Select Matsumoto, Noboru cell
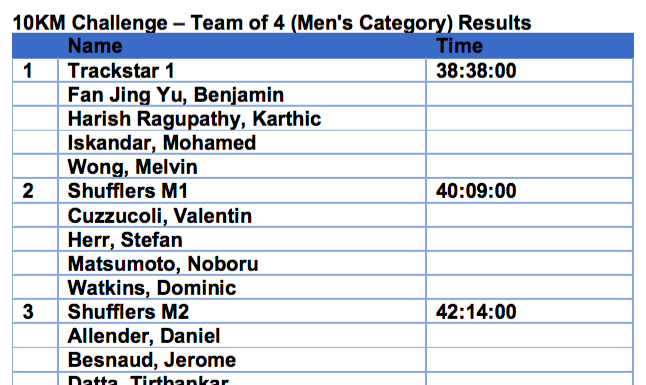646x385 pixels. [x=242, y=264]
